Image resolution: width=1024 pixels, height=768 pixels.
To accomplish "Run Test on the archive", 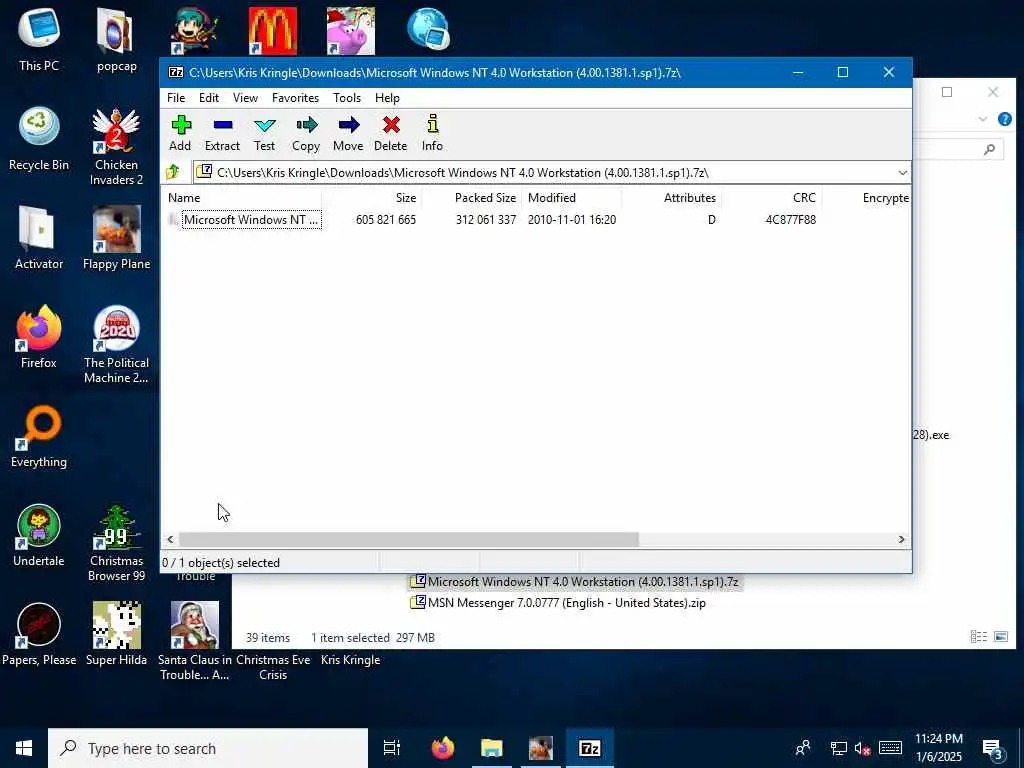I will point(264,133).
